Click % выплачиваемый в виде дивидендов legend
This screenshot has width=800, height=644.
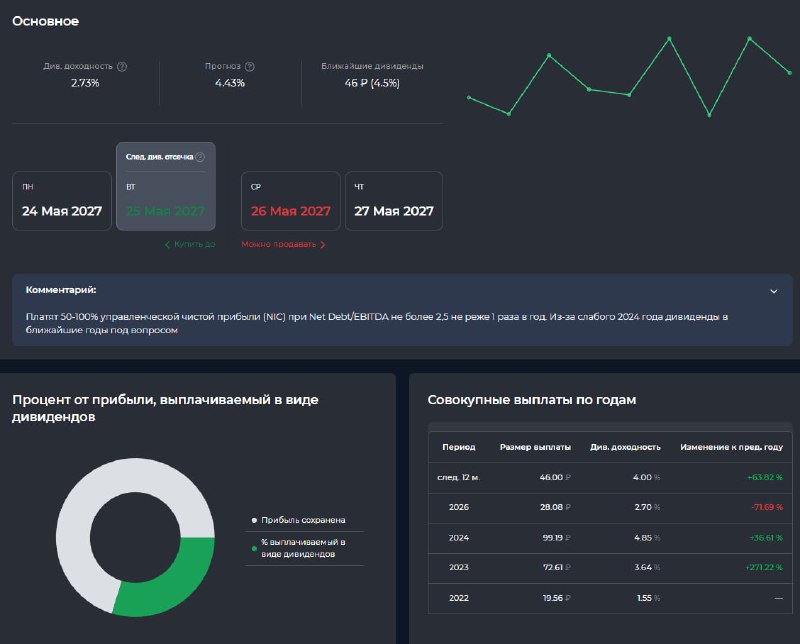(x=298, y=548)
